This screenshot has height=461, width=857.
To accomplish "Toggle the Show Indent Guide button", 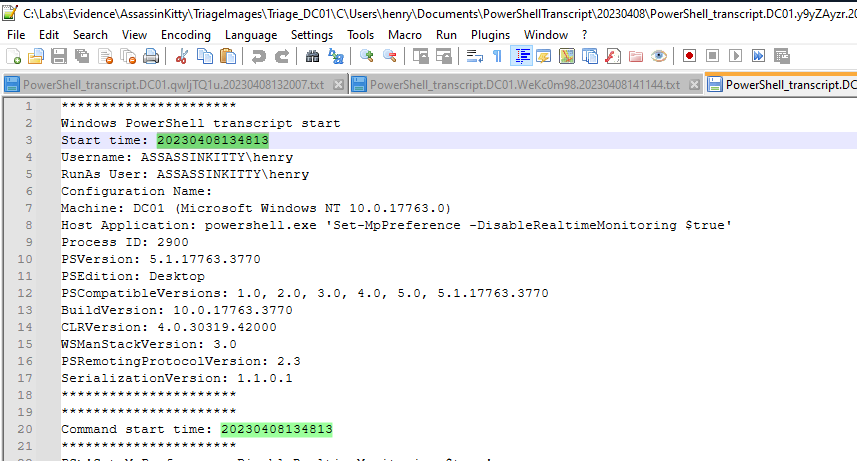I will (521, 56).
